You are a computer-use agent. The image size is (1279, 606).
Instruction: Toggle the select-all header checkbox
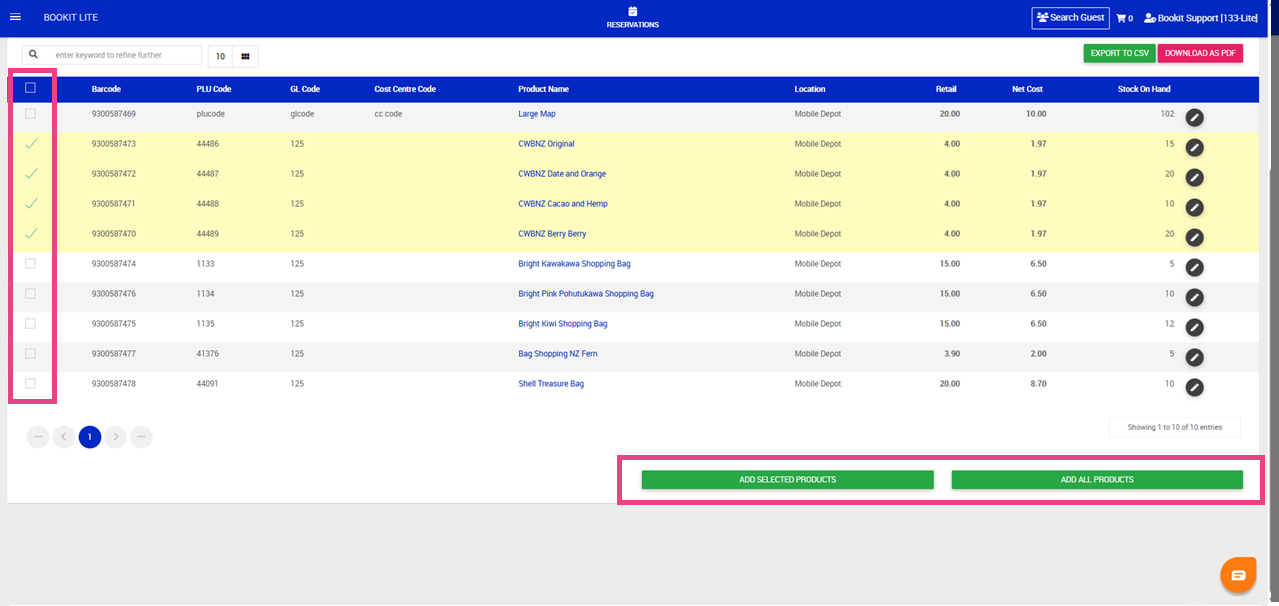coord(30,88)
